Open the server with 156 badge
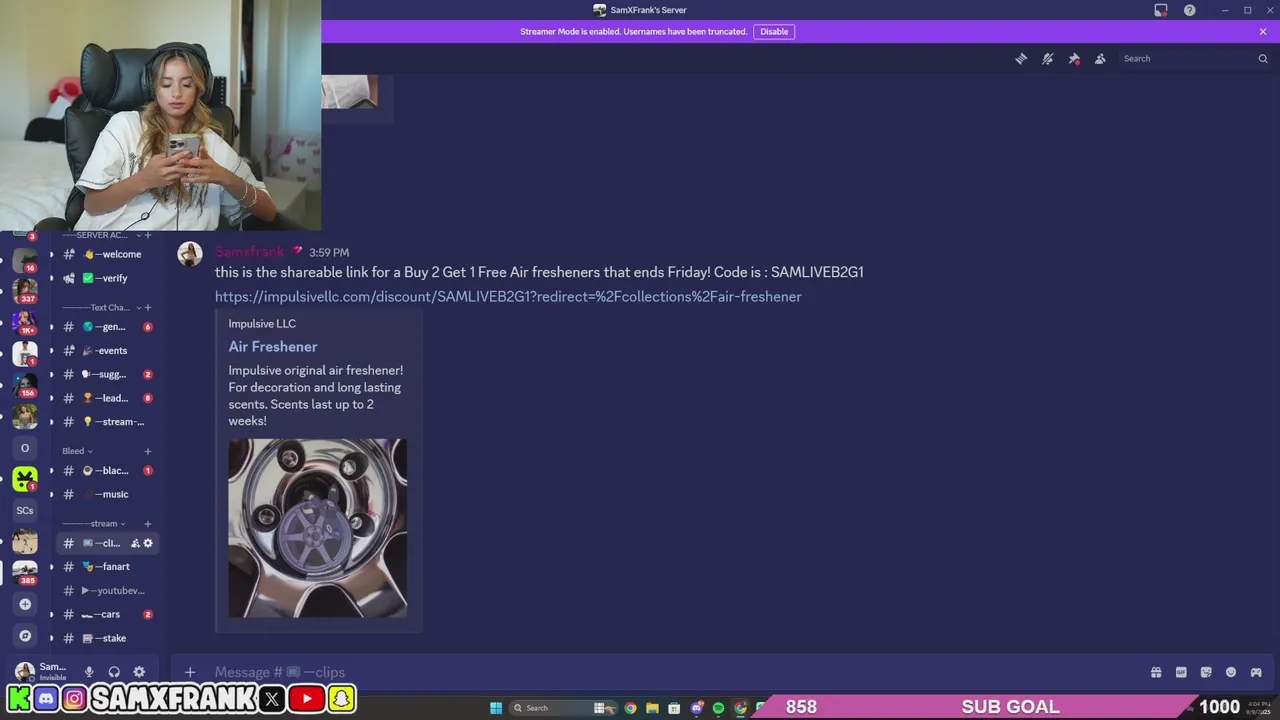The image size is (1280, 720). coord(25,384)
